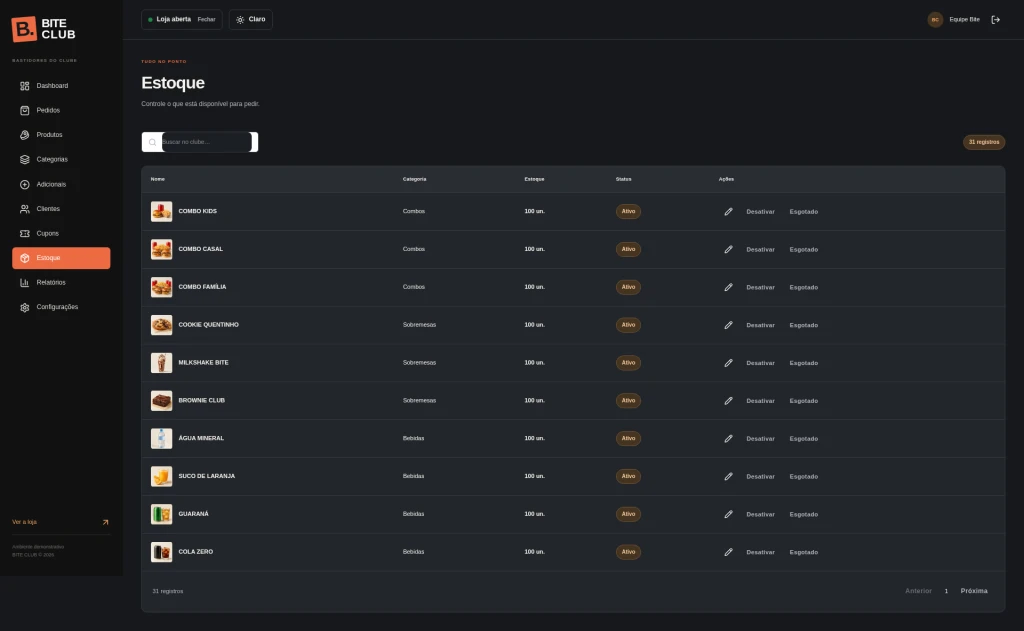Deactivate Guaraná via Desativar
The height and width of the screenshot is (631, 1024).
tap(760, 515)
